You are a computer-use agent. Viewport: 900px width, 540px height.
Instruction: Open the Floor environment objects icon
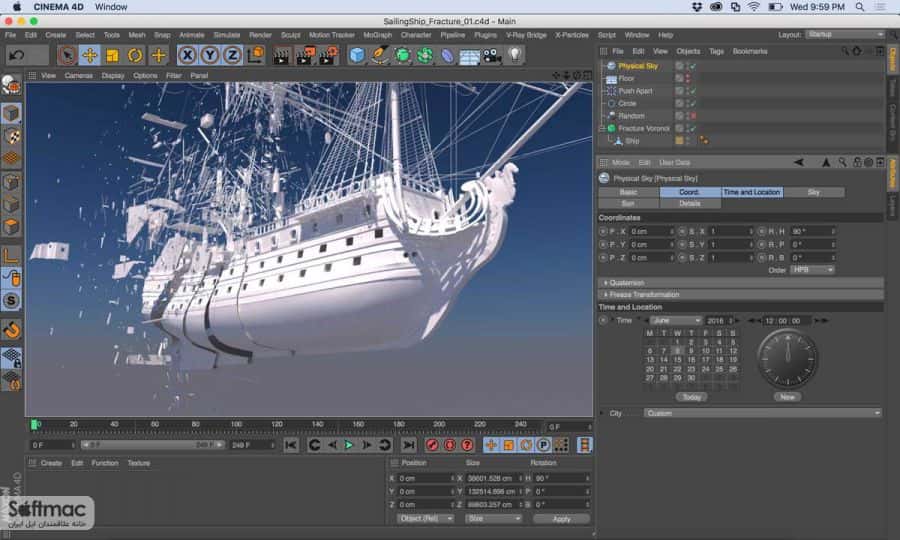(470, 56)
